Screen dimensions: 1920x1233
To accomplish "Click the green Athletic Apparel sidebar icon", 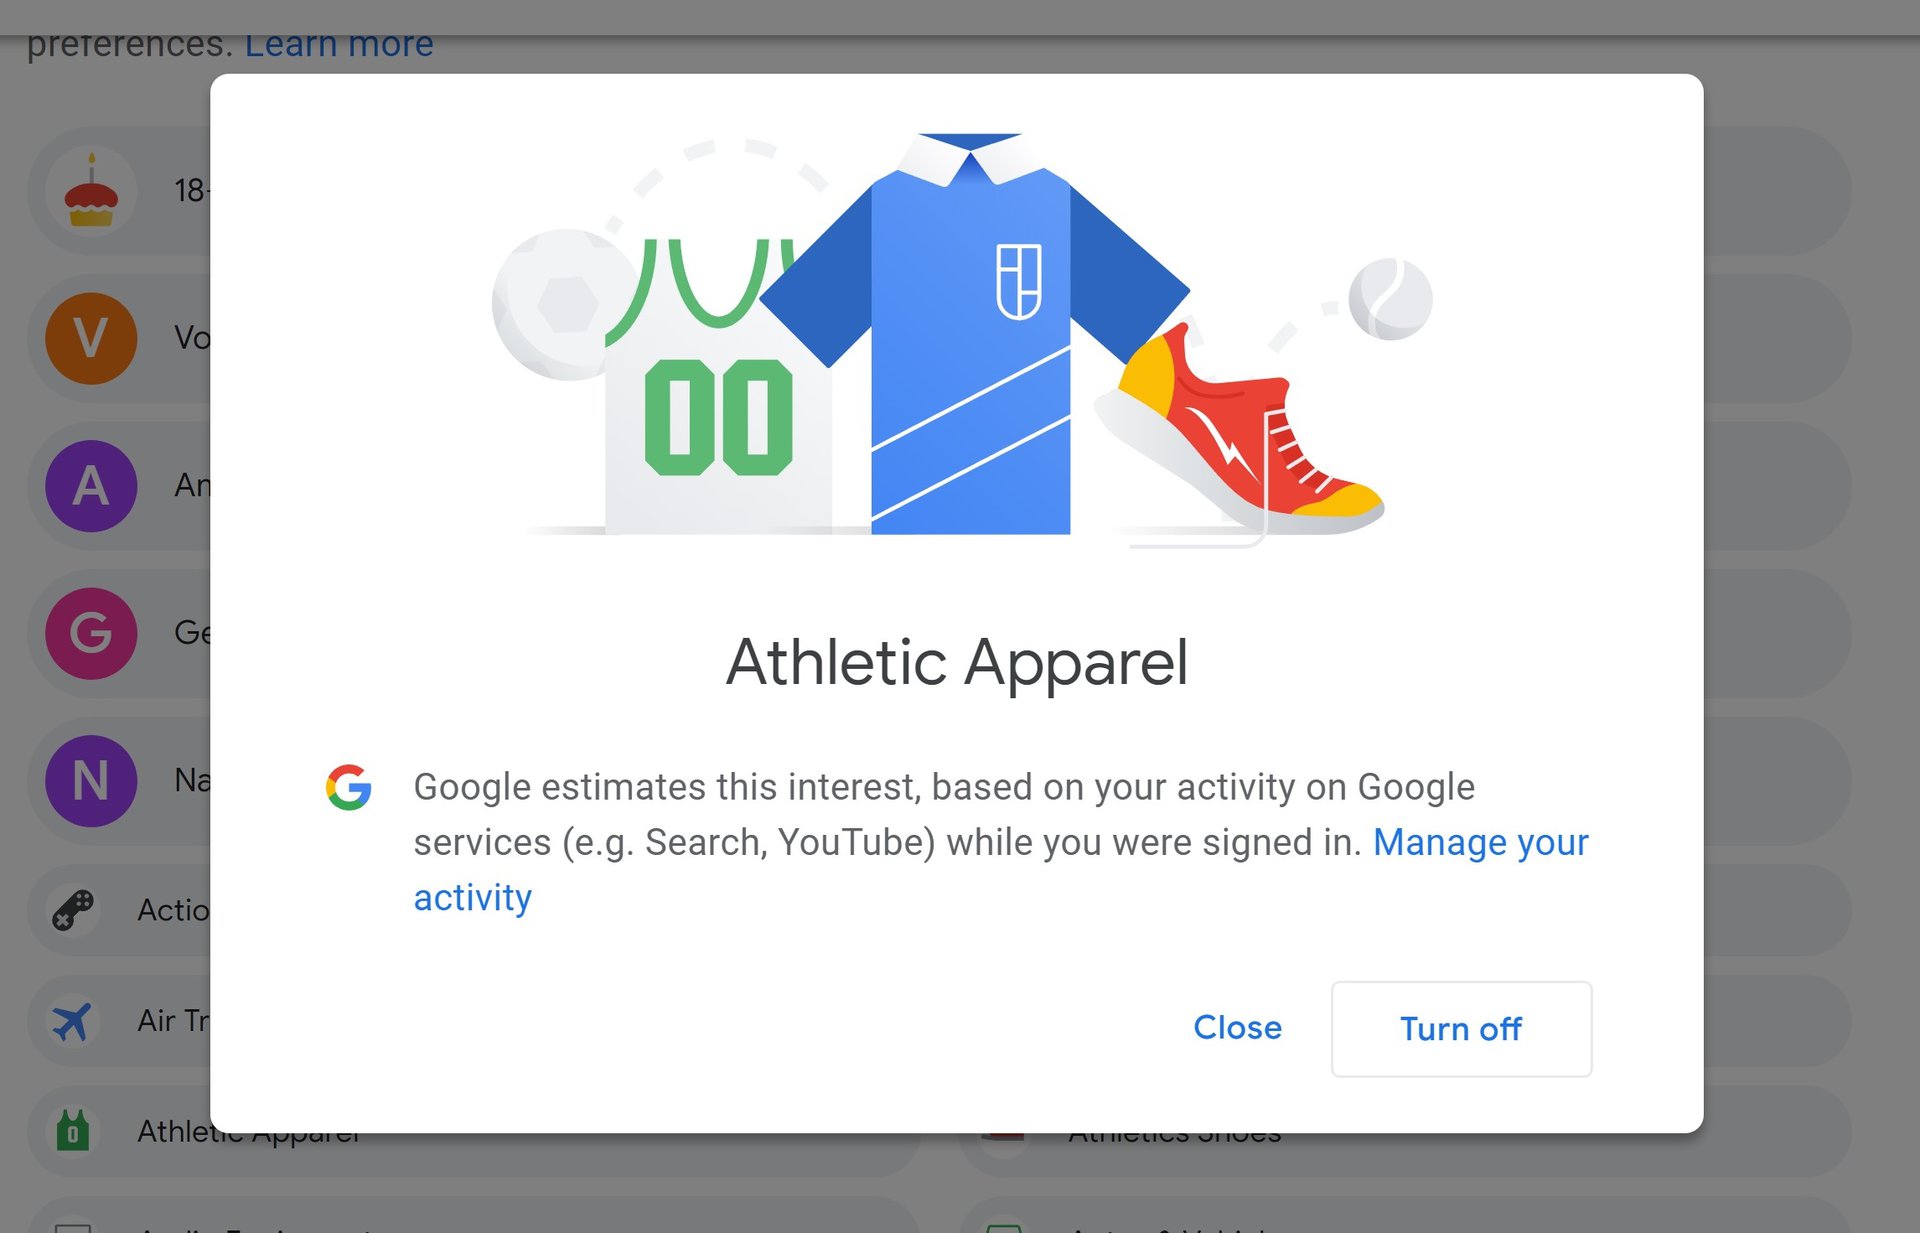I will point(71,1131).
